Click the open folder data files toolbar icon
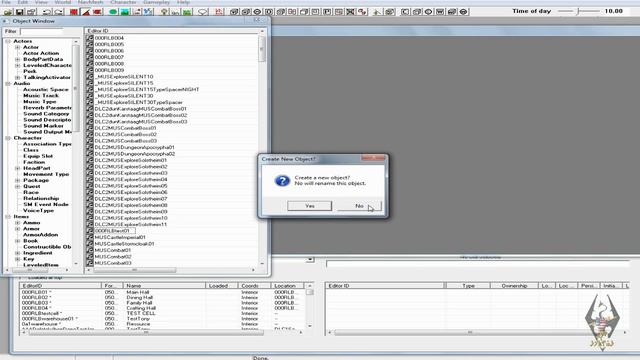This screenshot has width=640, height=360. click(x=8, y=12)
